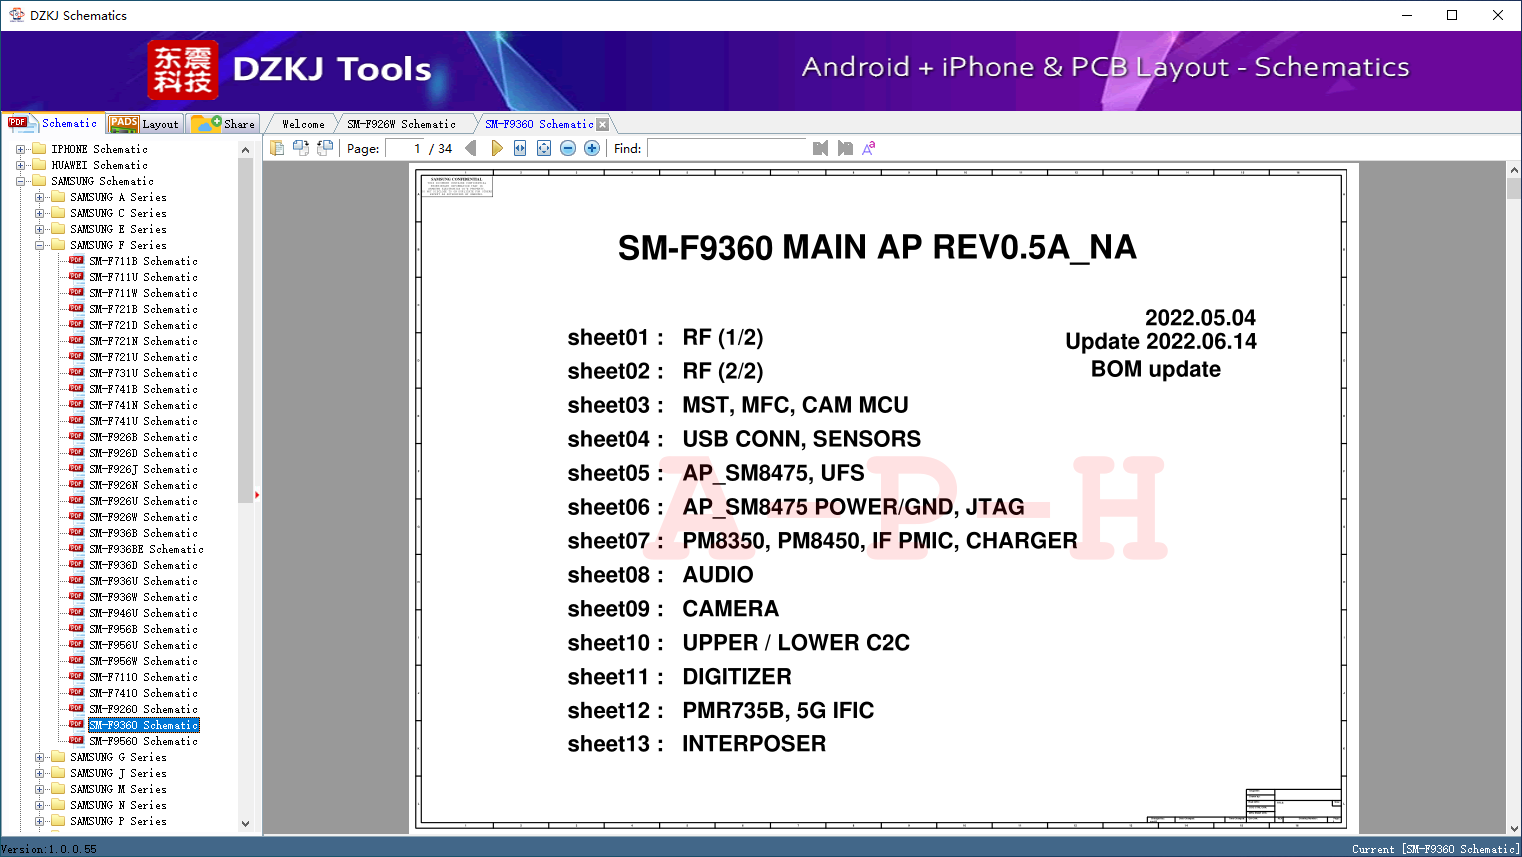This screenshot has width=1522, height=857.
Task: Collapse the SAMSUNG F Series node
Action: 39,245
